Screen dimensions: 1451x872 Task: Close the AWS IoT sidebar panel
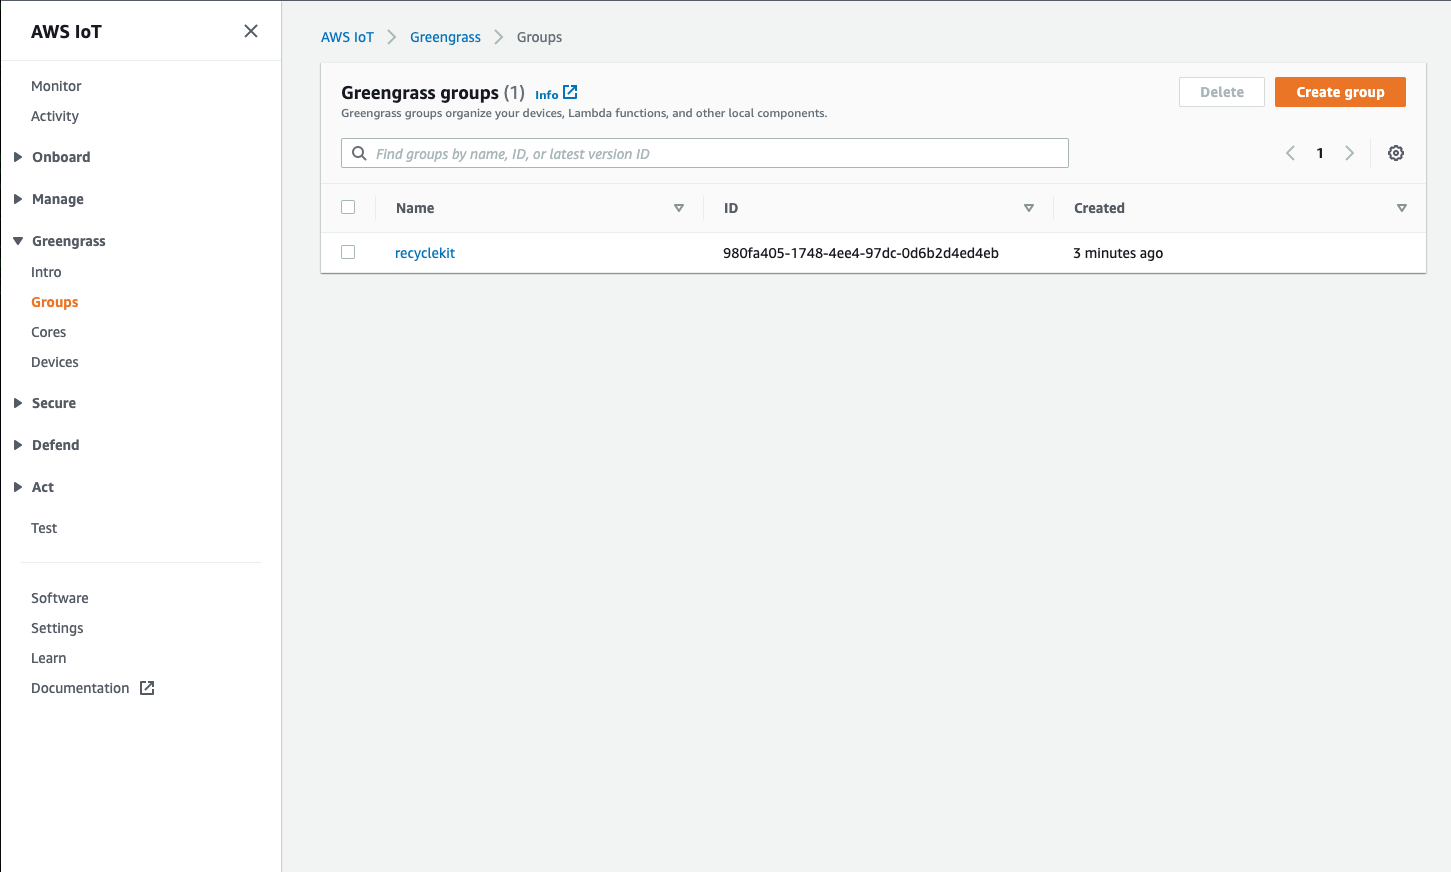click(251, 31)
